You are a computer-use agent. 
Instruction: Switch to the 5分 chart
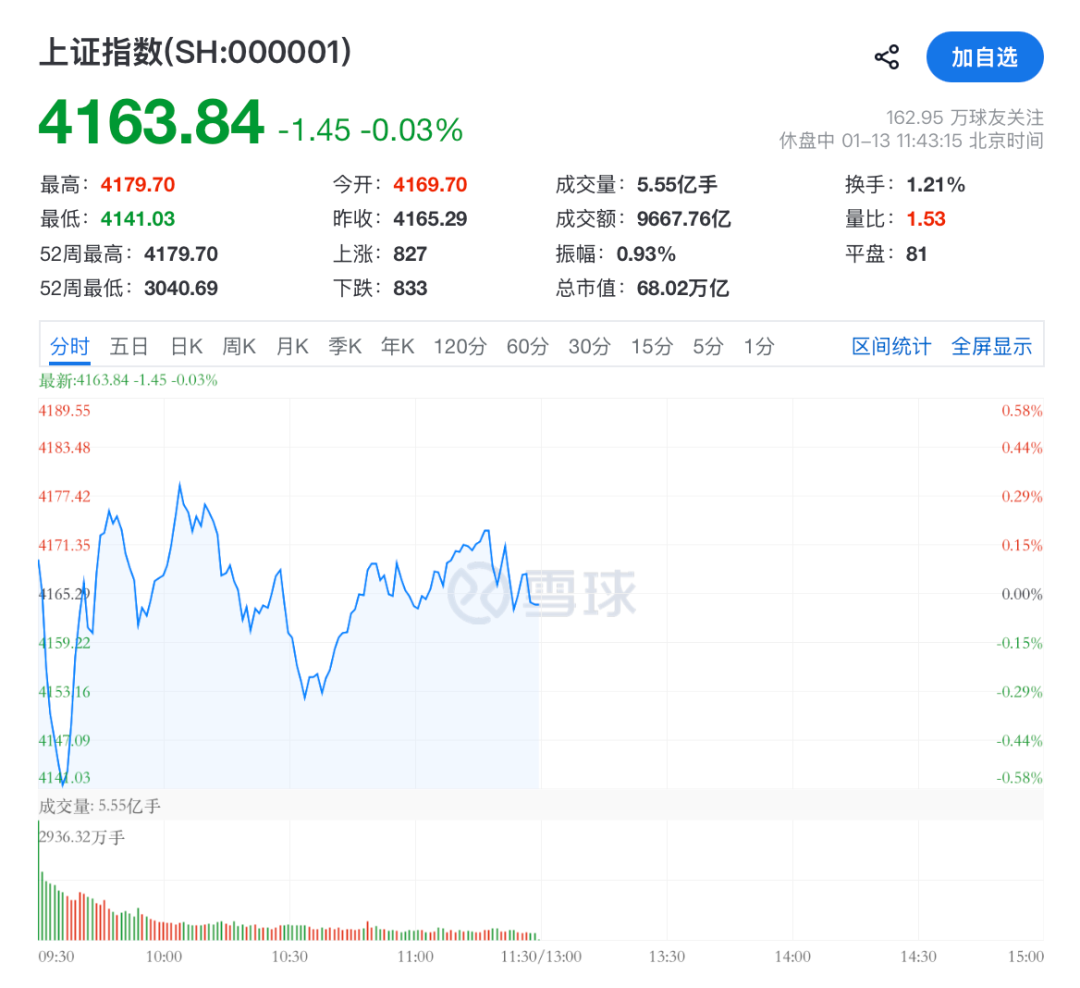coord(707,347)
